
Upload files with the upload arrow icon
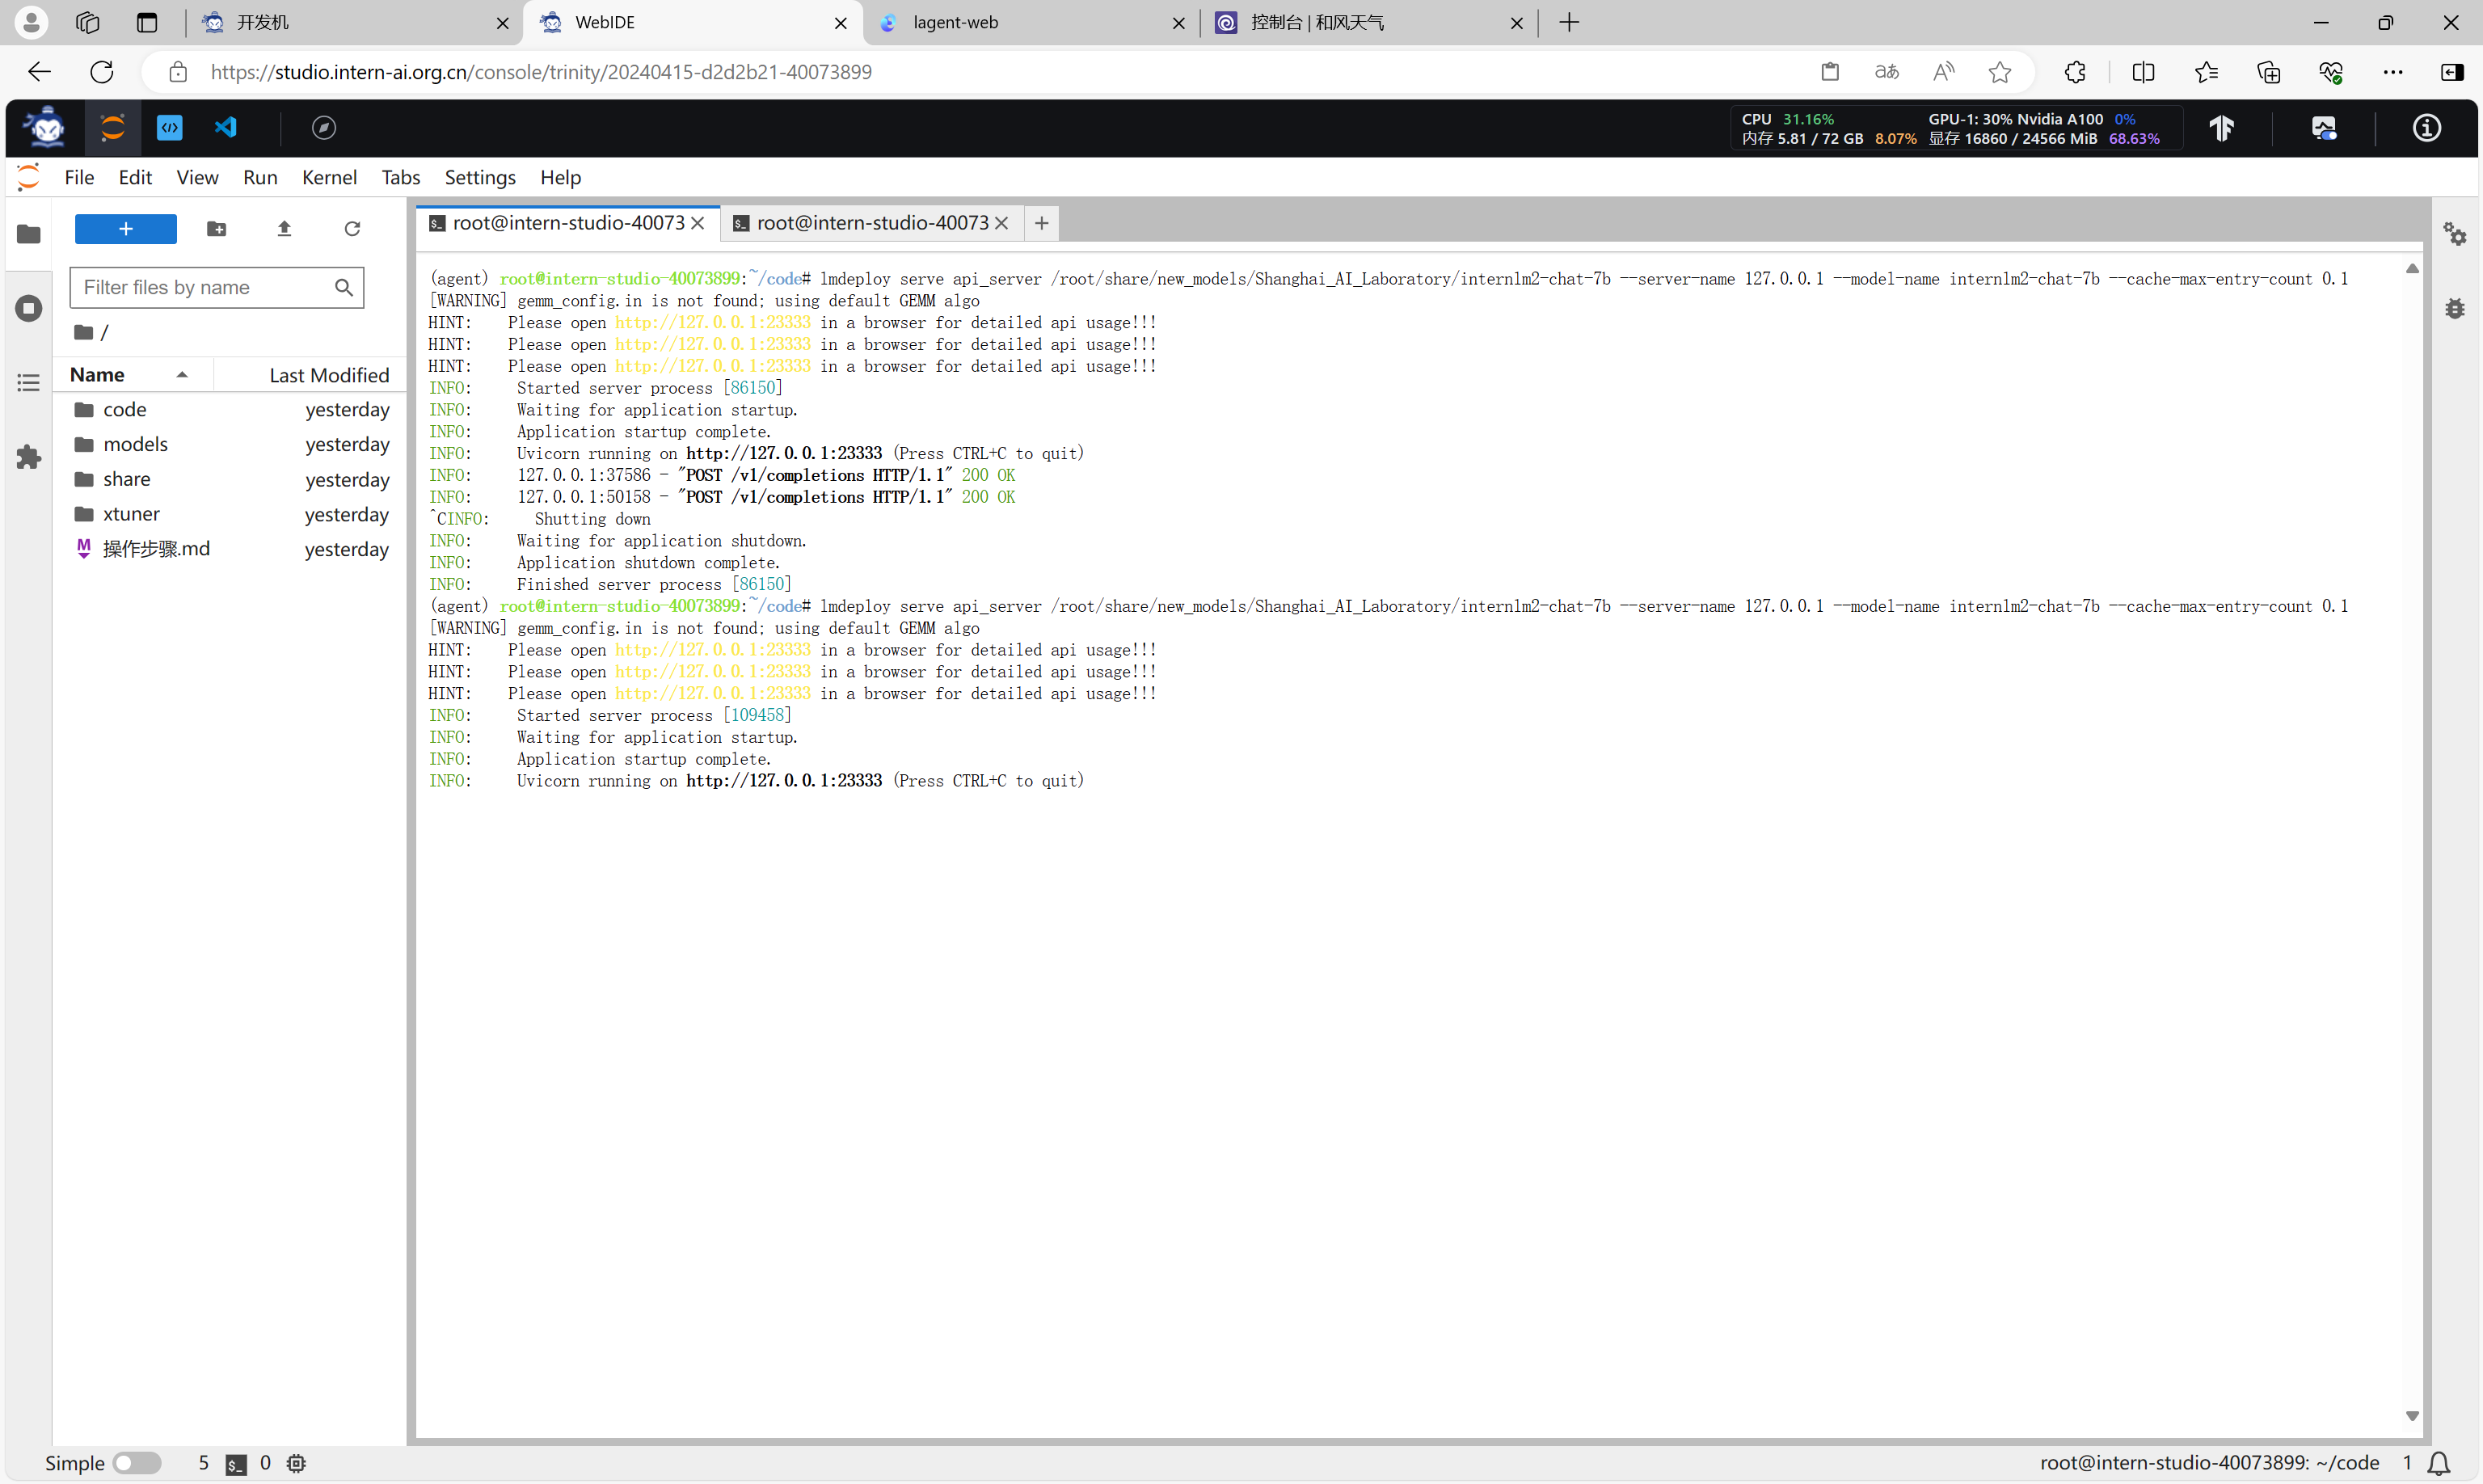pyautogui.click(x=284, y=229)
